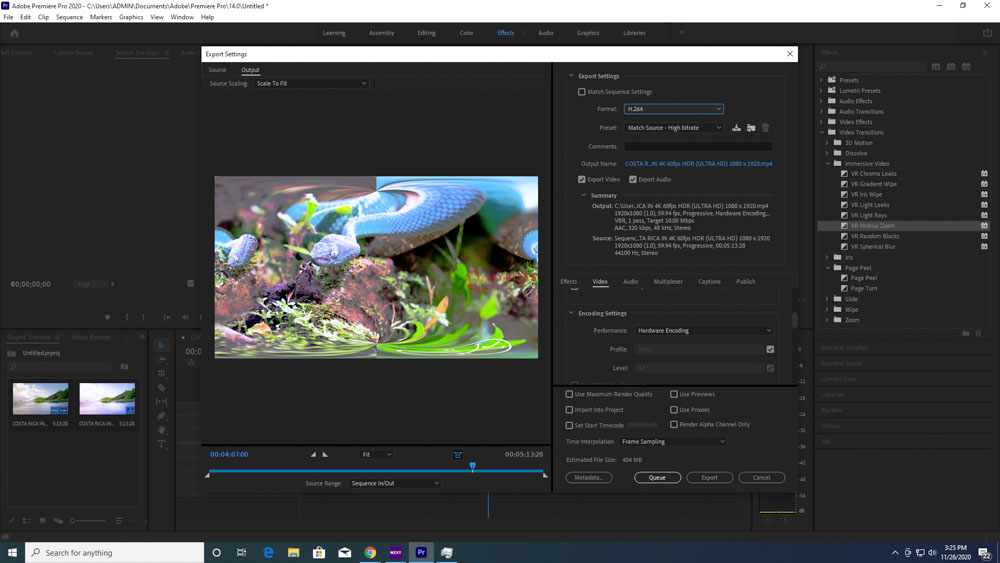Open the Time Interpolation dropdown
This screenshot has height=563, width=1000.
tap(673, 441)
